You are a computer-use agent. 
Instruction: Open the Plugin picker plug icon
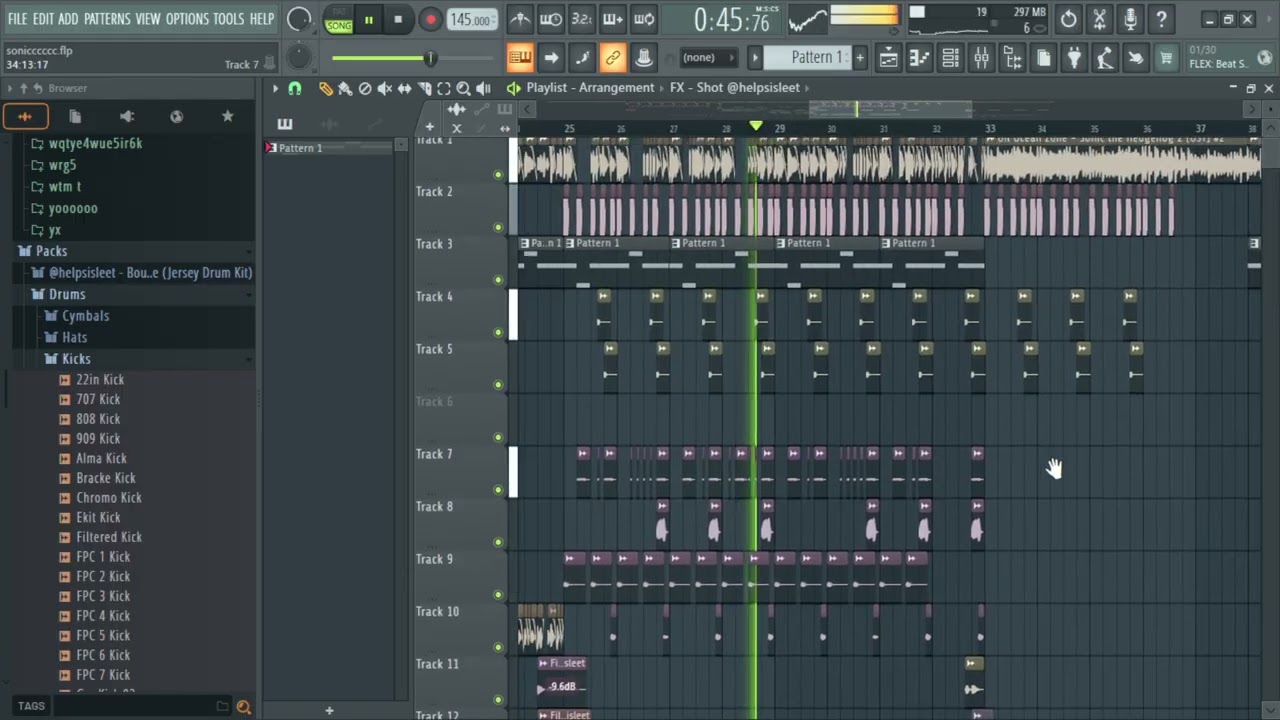point(1074,58)
